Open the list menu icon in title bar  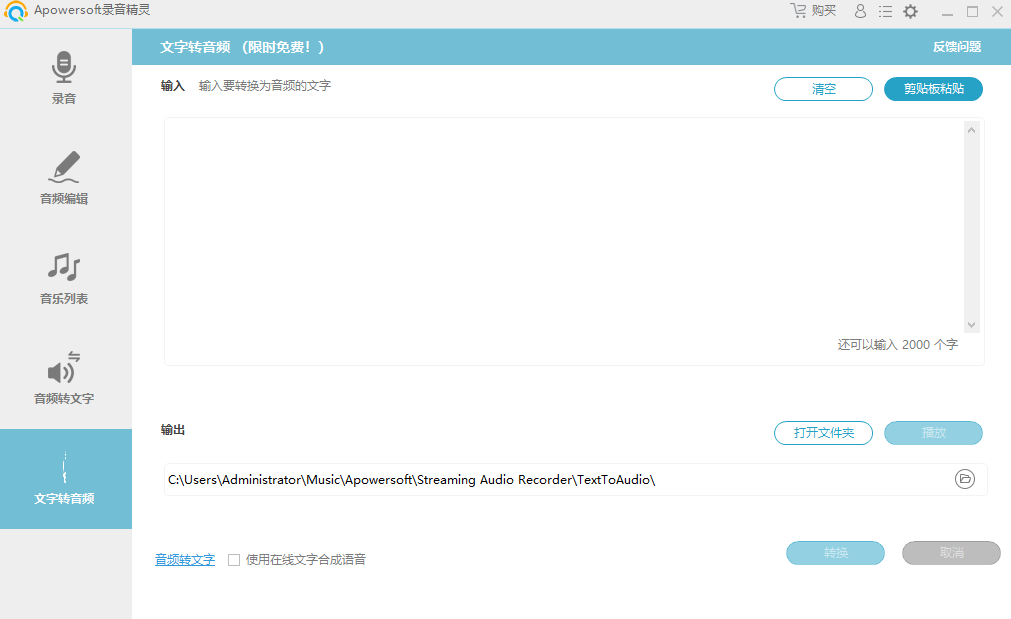click(x=885, y=11)
